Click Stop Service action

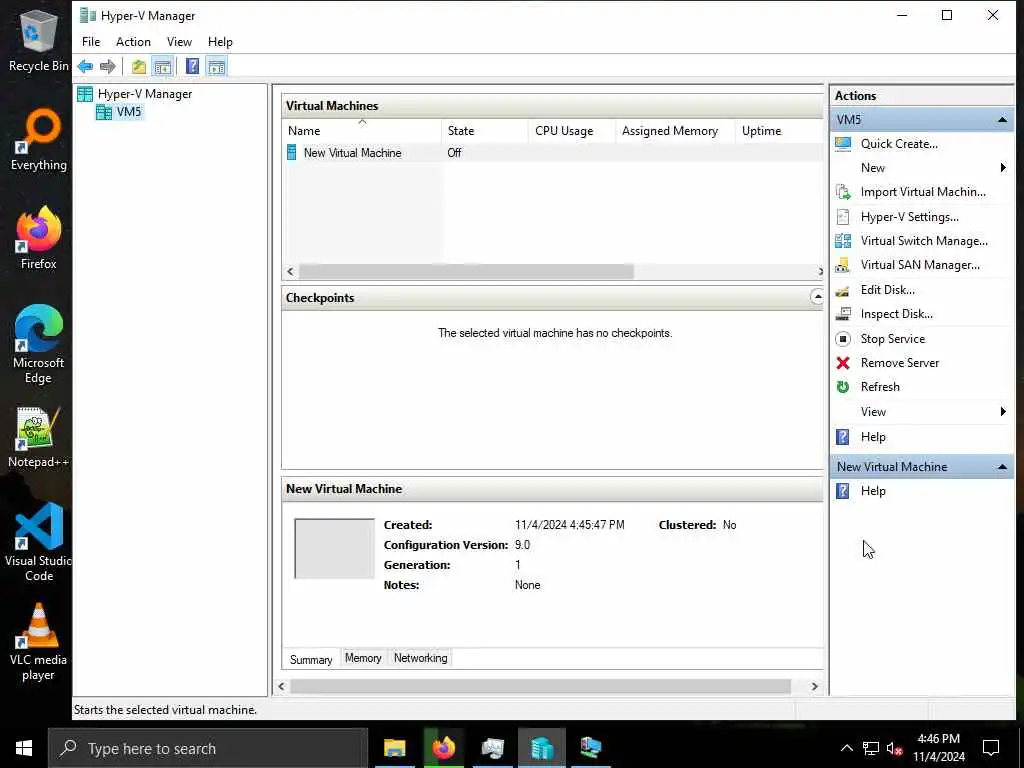(x=892, y=339)
